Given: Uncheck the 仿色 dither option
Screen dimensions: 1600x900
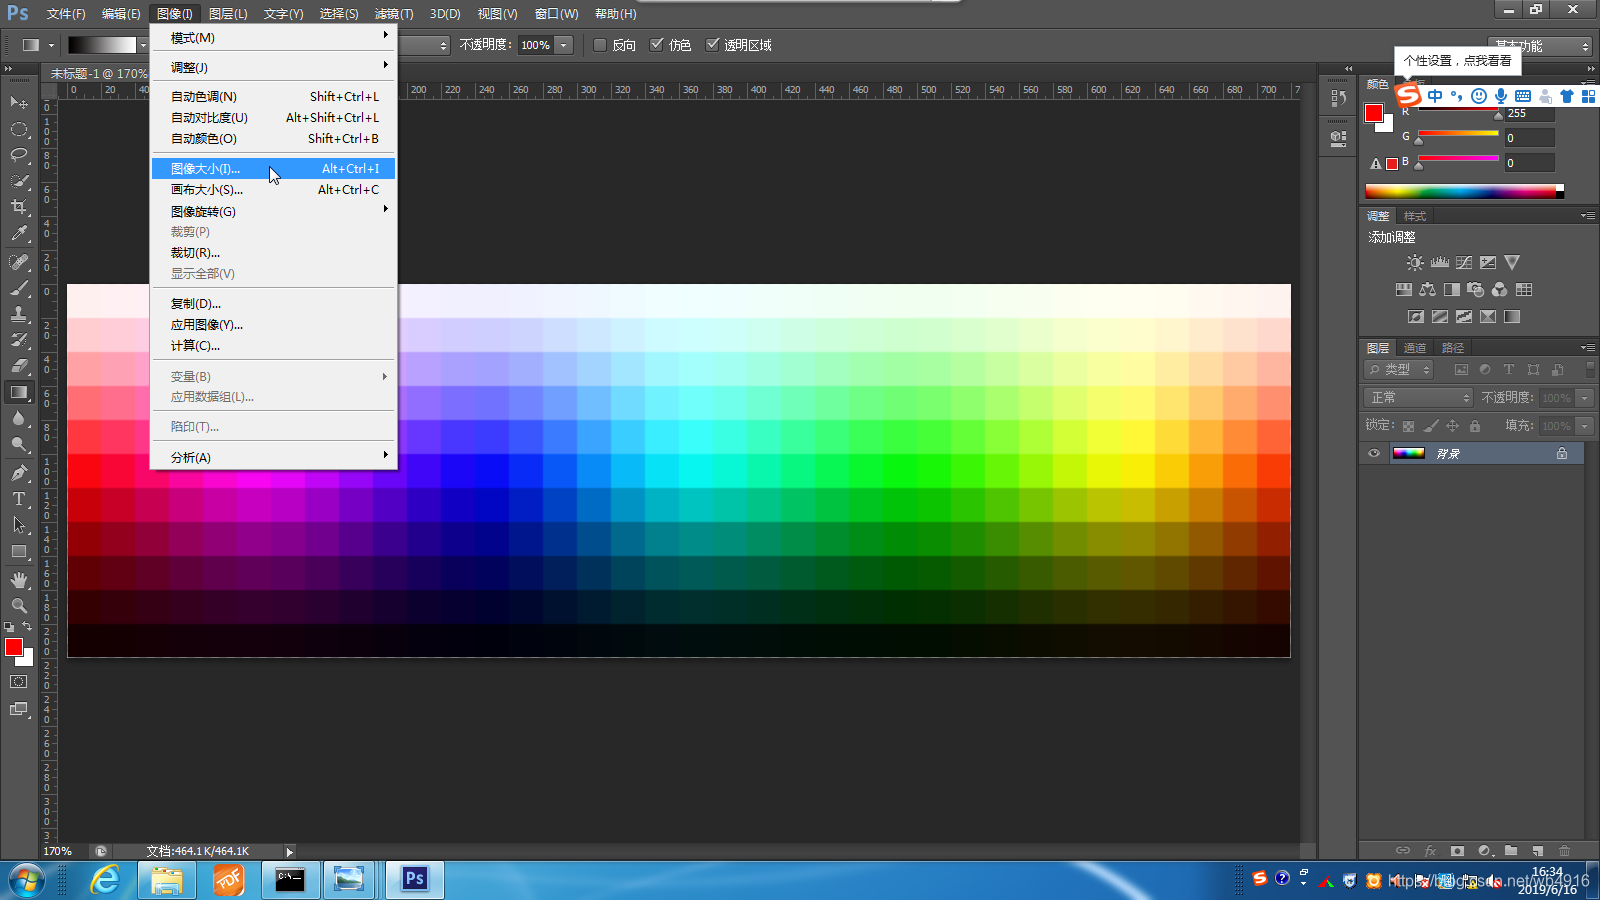Looking at the screenshot, I should pos(657,45).
